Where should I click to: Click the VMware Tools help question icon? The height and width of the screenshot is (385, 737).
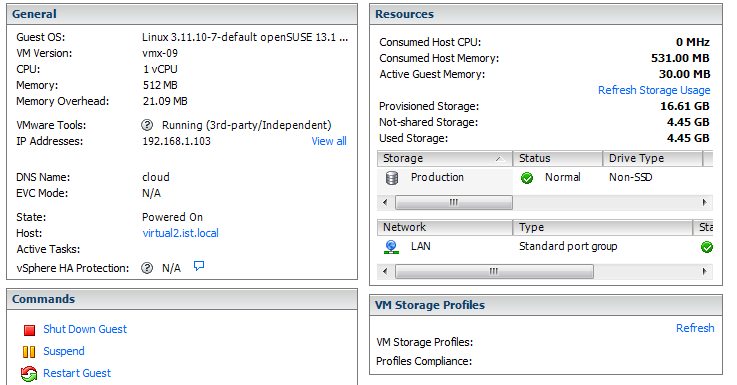coord(147,125)
